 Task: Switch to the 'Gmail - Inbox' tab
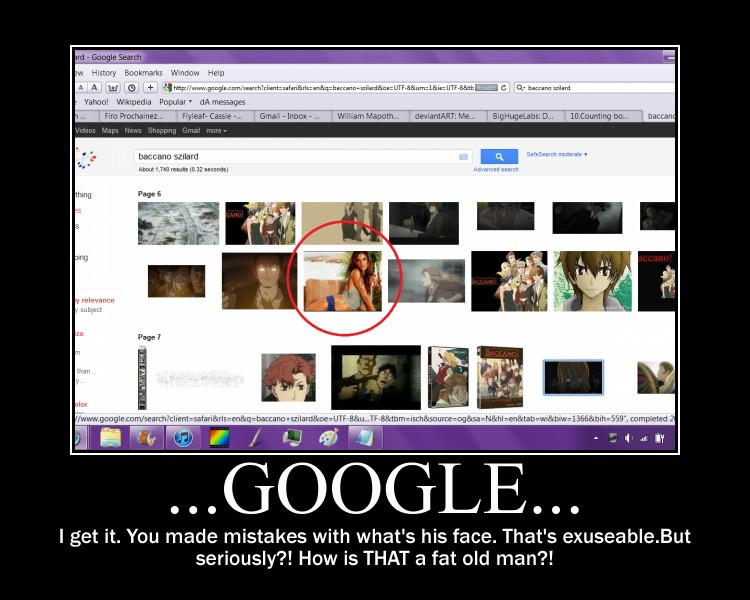(293, 116)
